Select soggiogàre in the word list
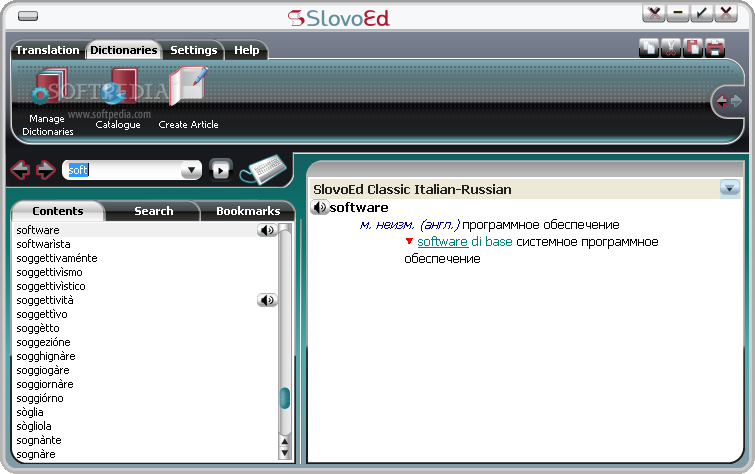 pos(145,370)
